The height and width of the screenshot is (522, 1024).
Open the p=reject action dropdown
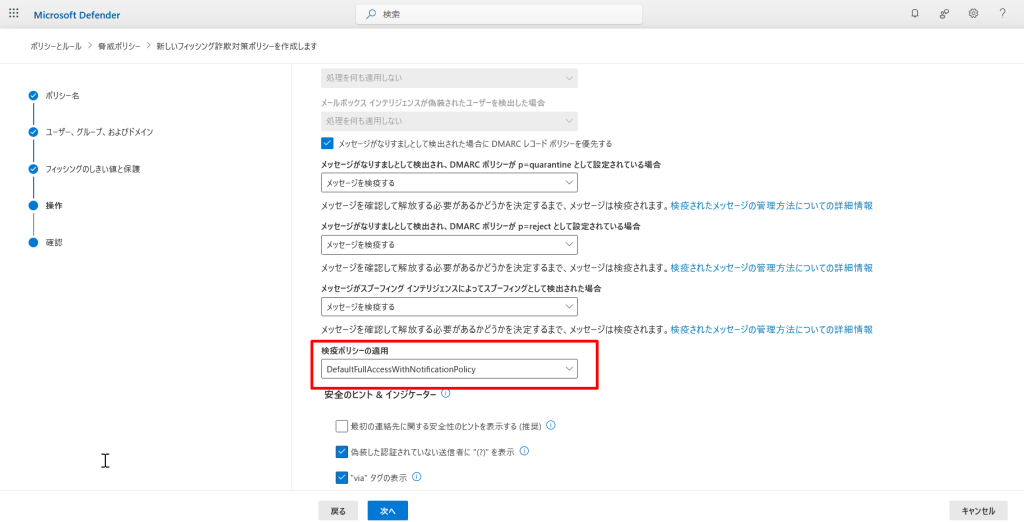click(449, 244)
